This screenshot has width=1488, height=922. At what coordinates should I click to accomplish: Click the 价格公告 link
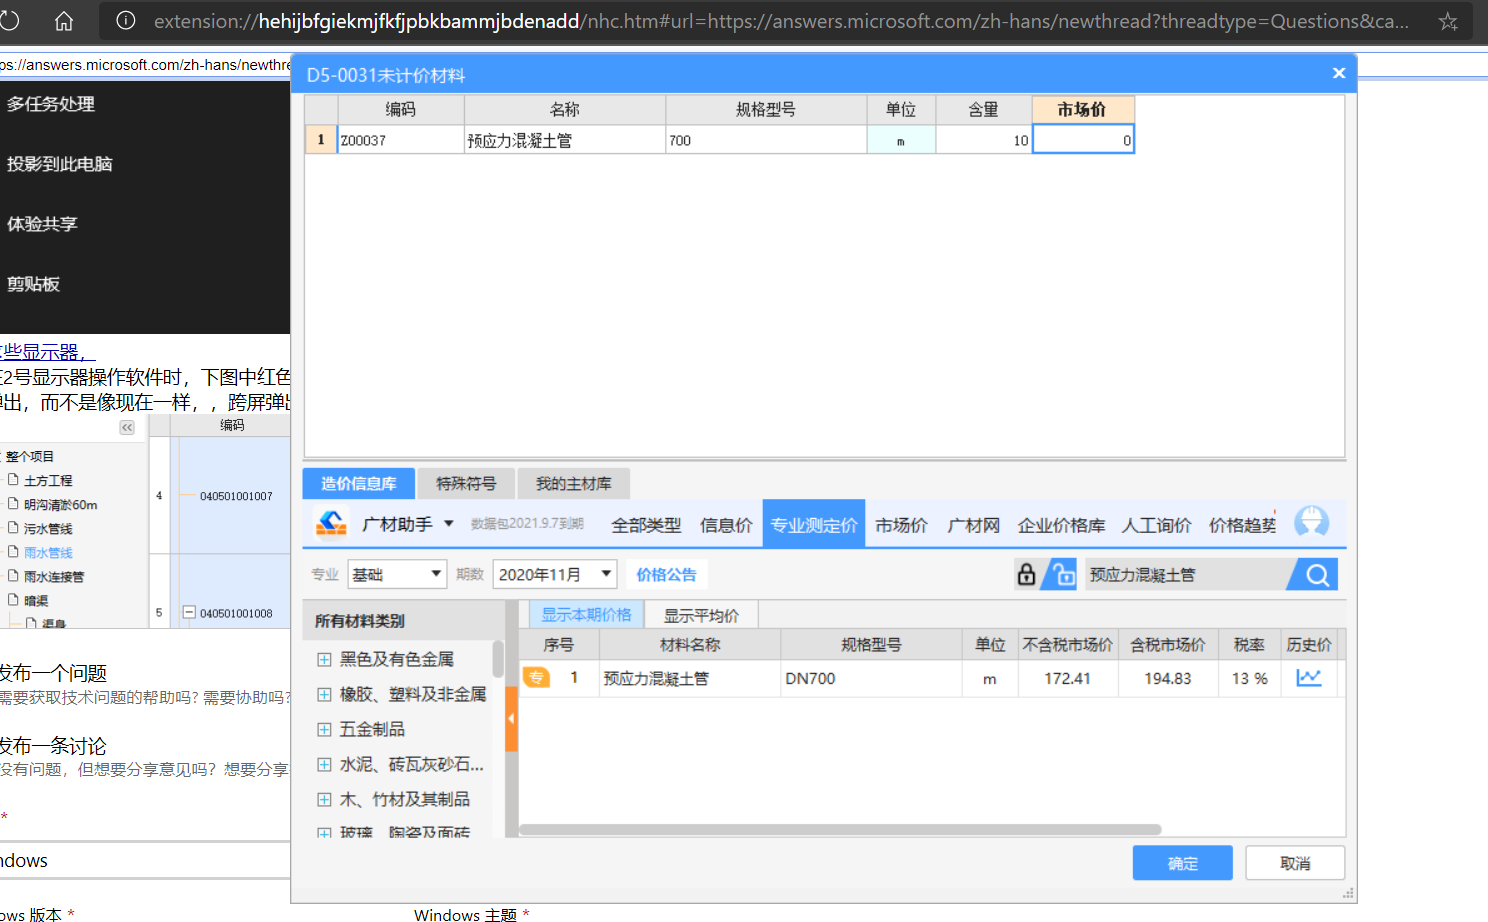coord(666,574)
